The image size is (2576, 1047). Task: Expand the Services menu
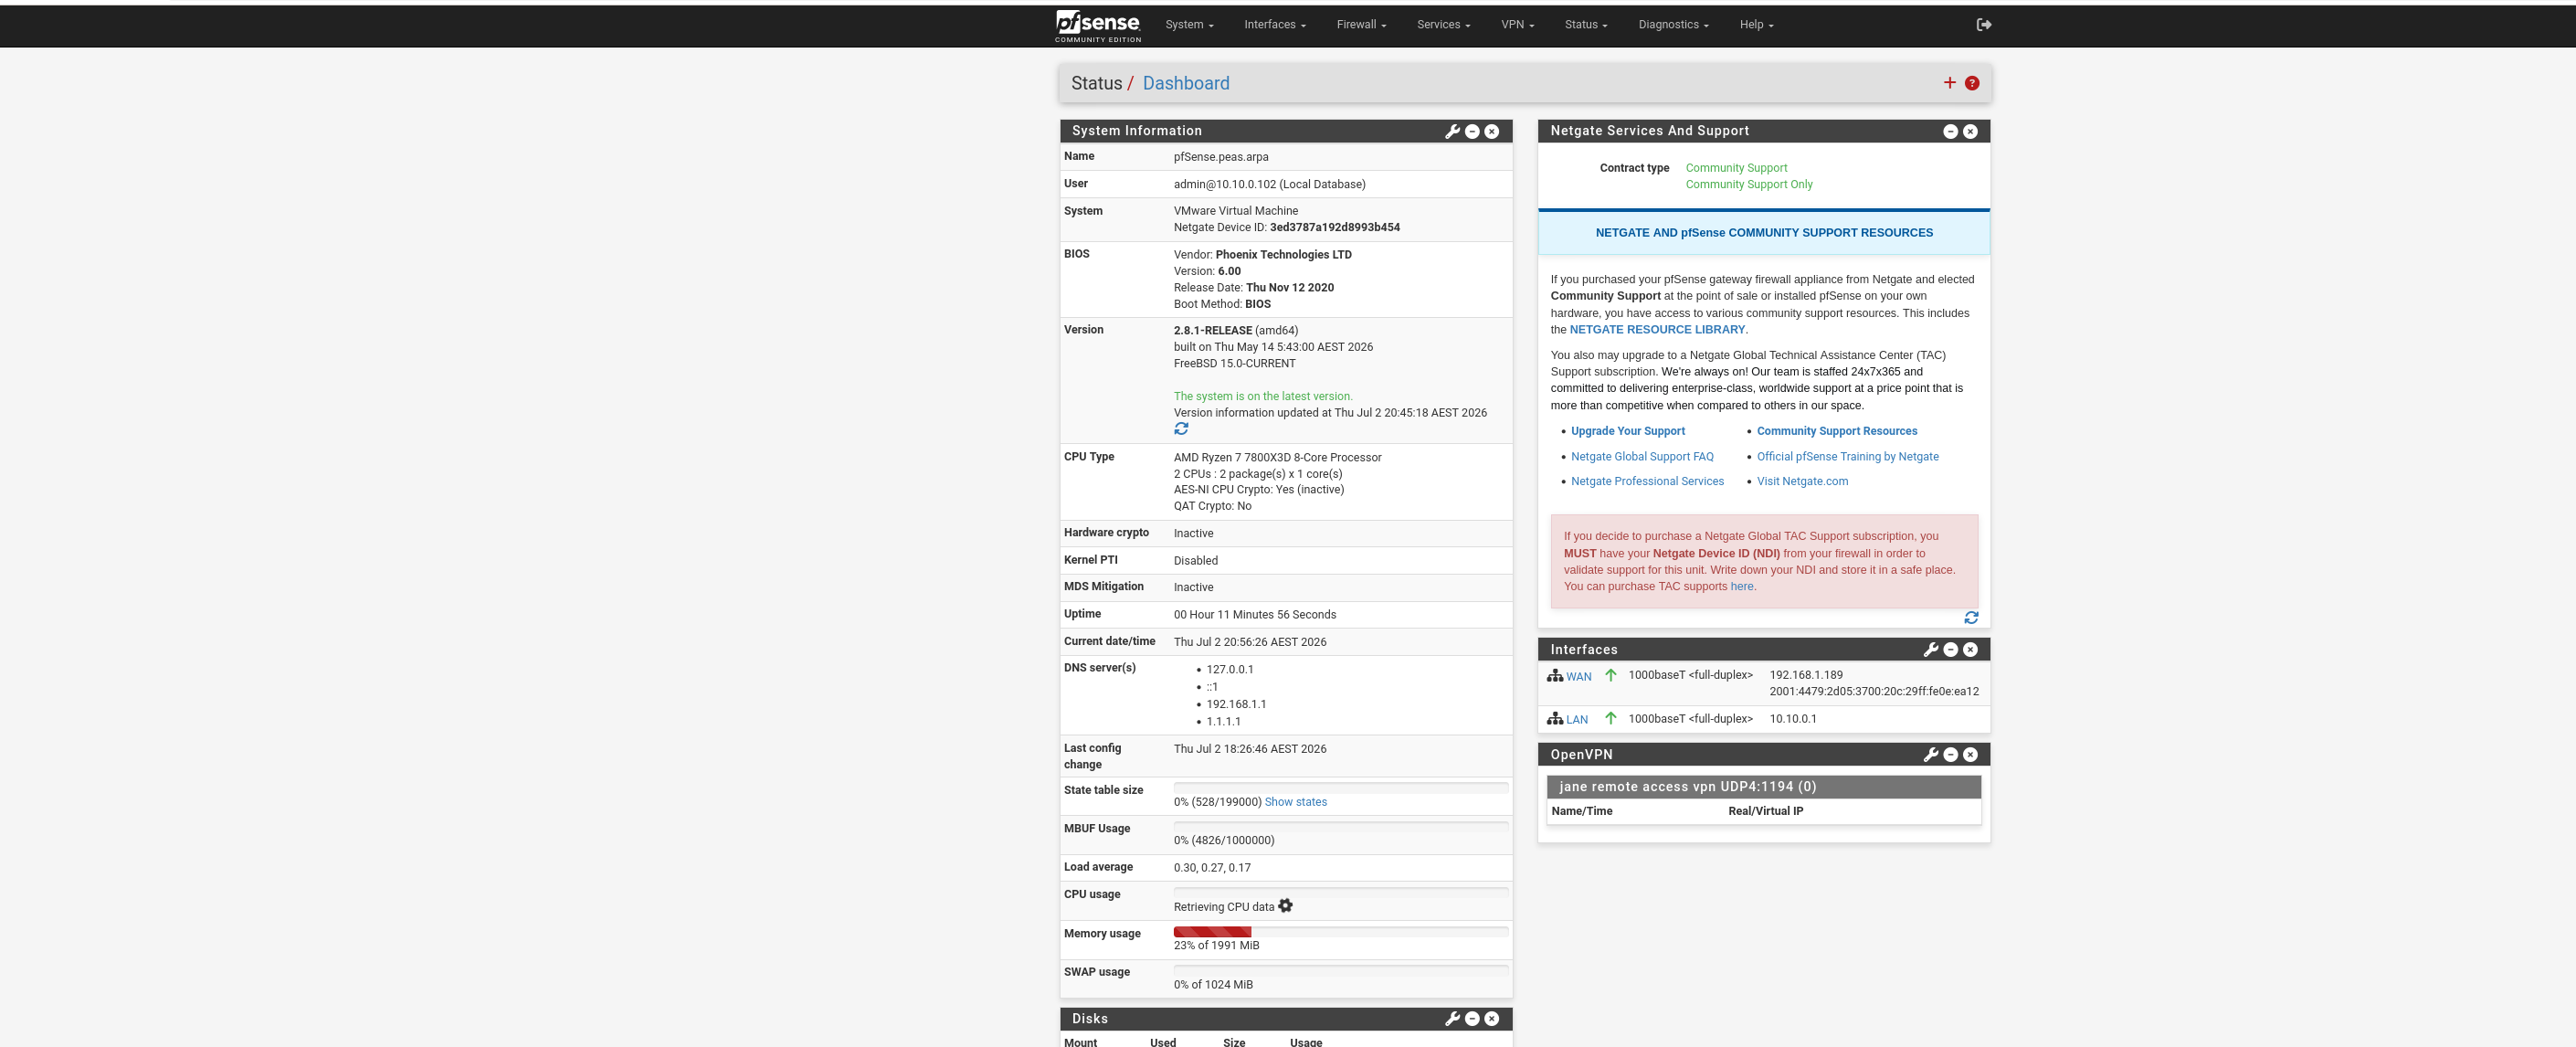tap(1443, 25)
